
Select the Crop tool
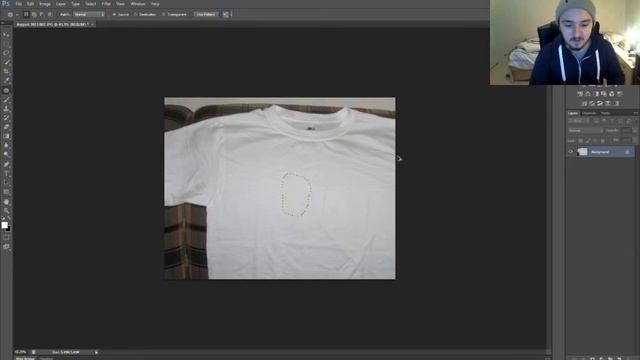point(6,71)
